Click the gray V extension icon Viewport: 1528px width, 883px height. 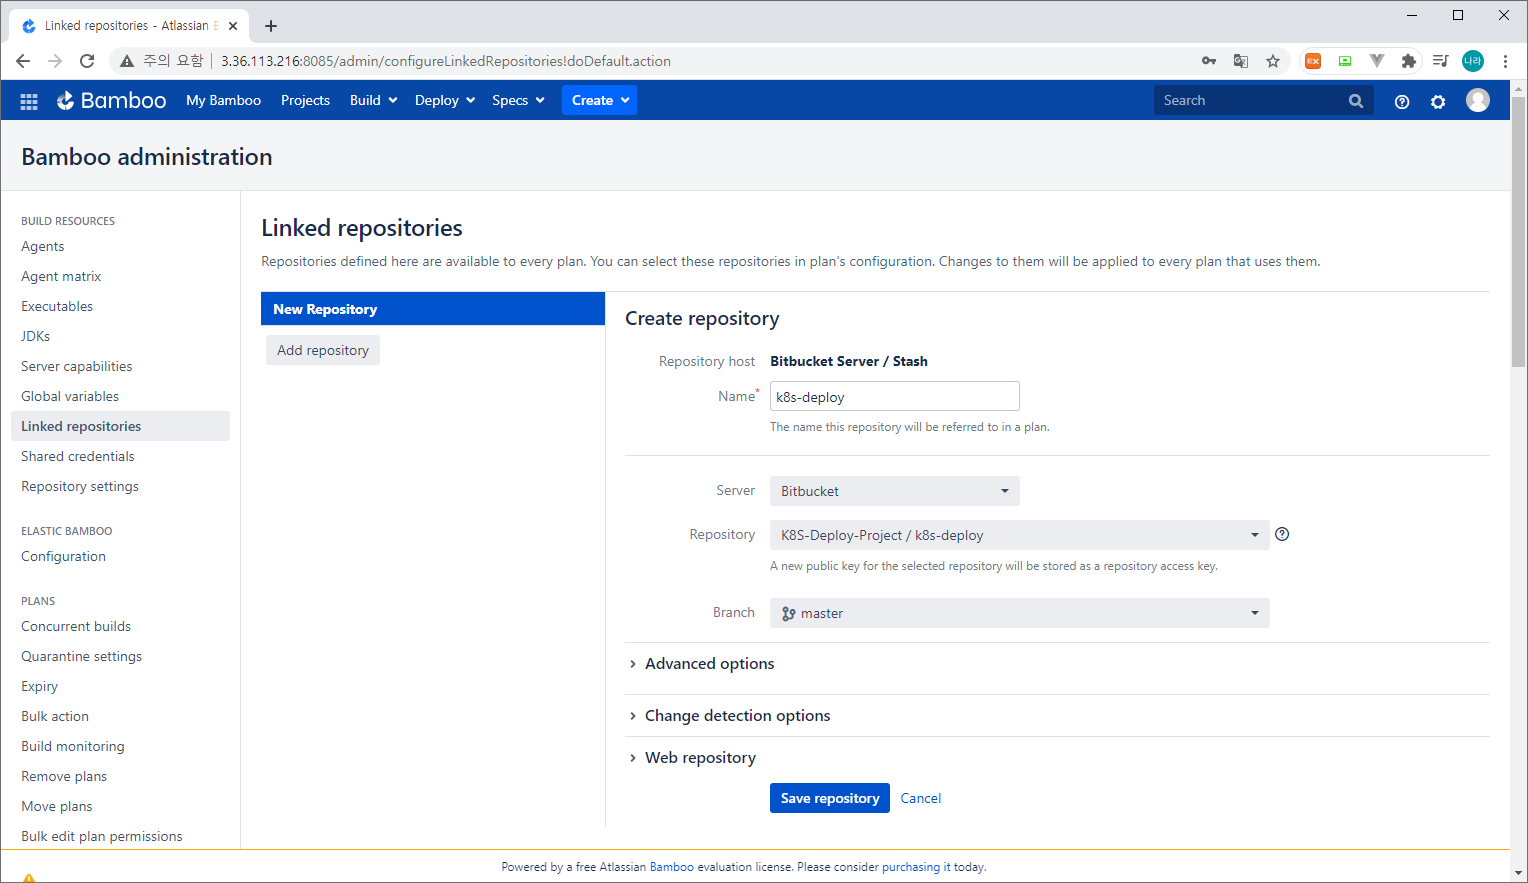(1377, 61)
